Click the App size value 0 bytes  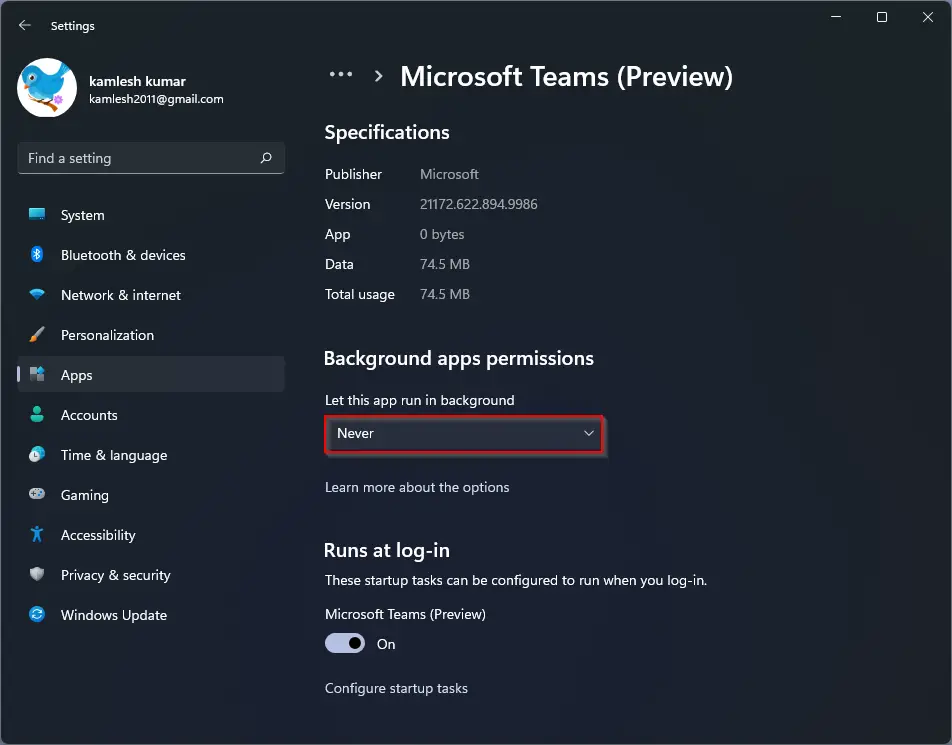point(442,234)
